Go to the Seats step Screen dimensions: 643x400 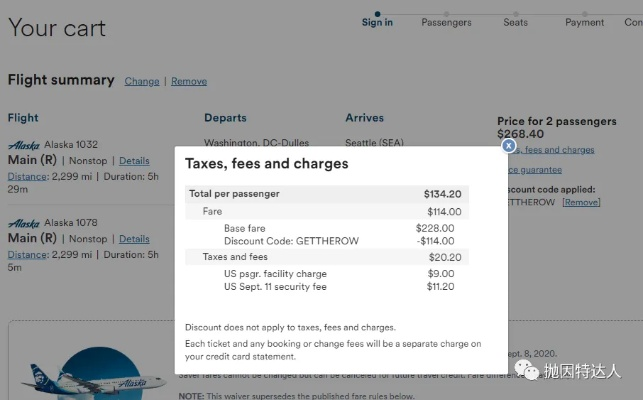pos(515,23)
